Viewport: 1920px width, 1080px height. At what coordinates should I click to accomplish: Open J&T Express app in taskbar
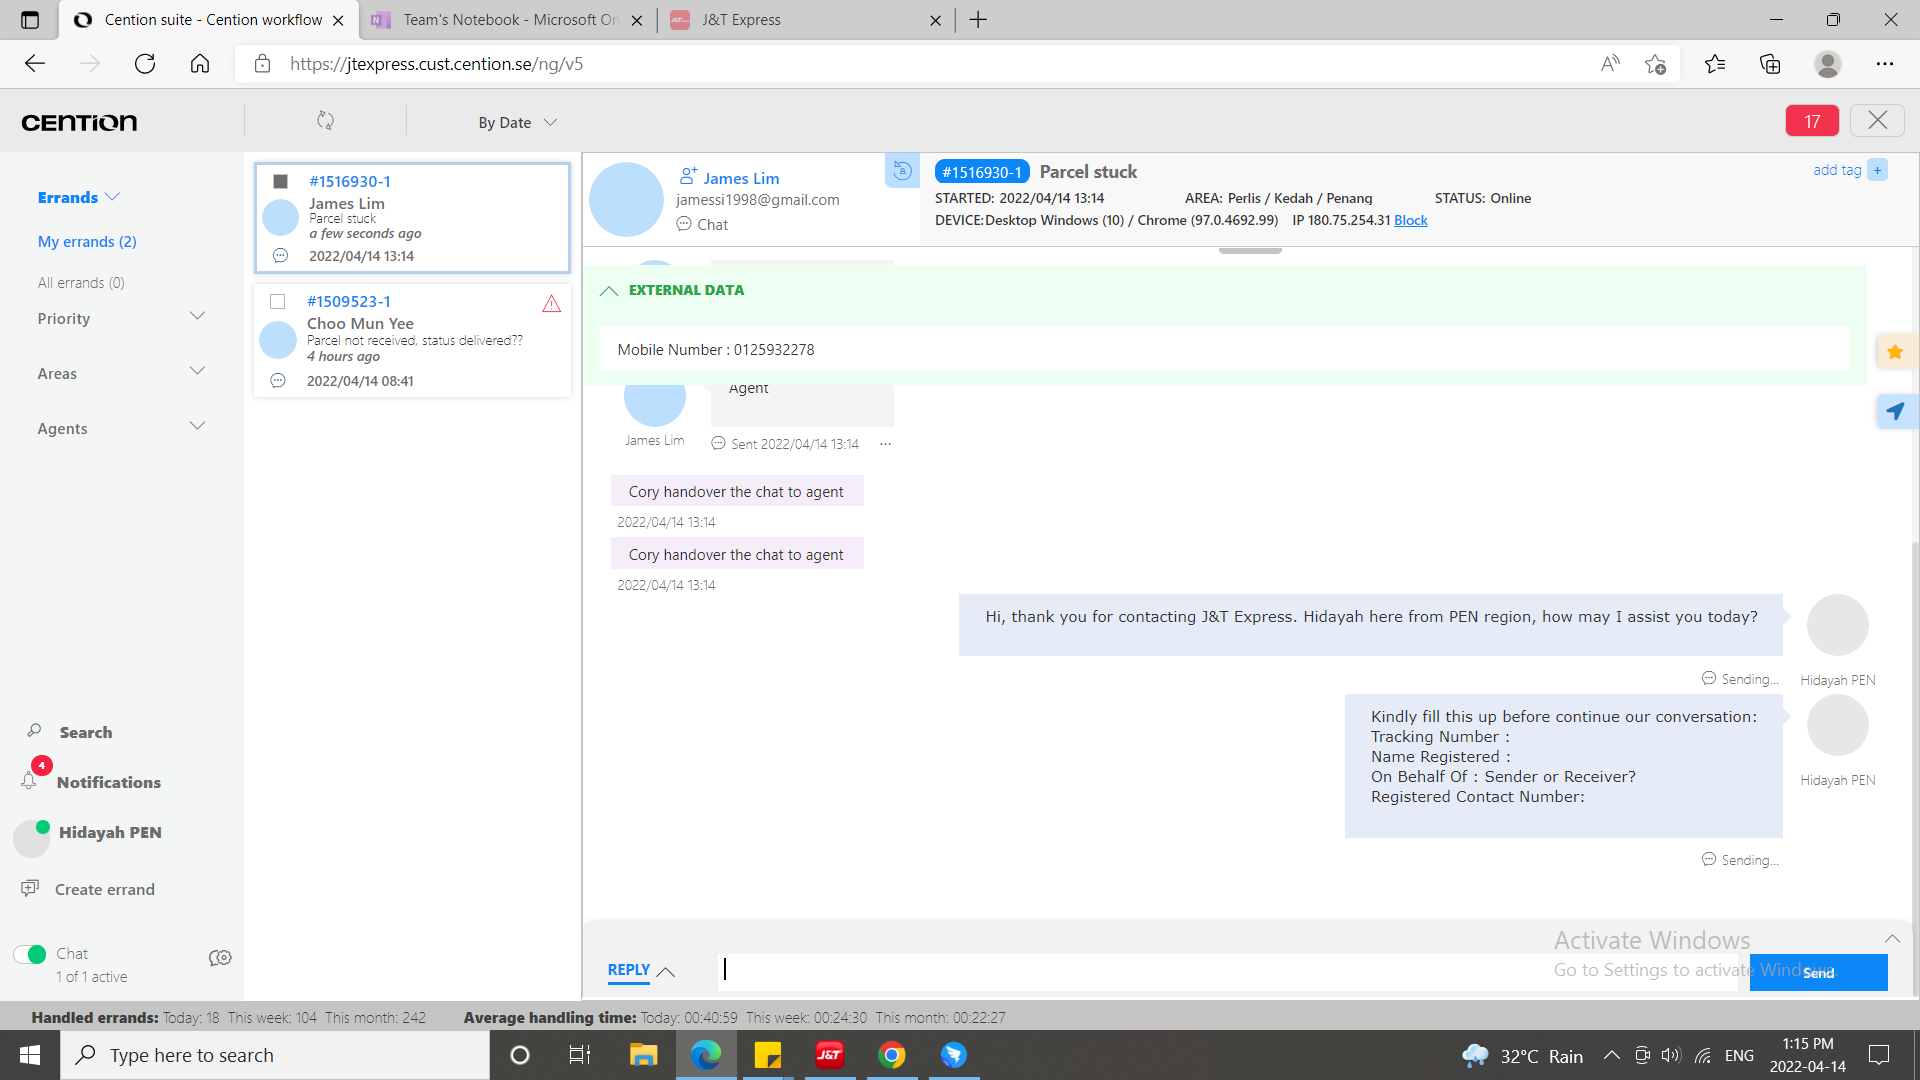[829, 1055]
